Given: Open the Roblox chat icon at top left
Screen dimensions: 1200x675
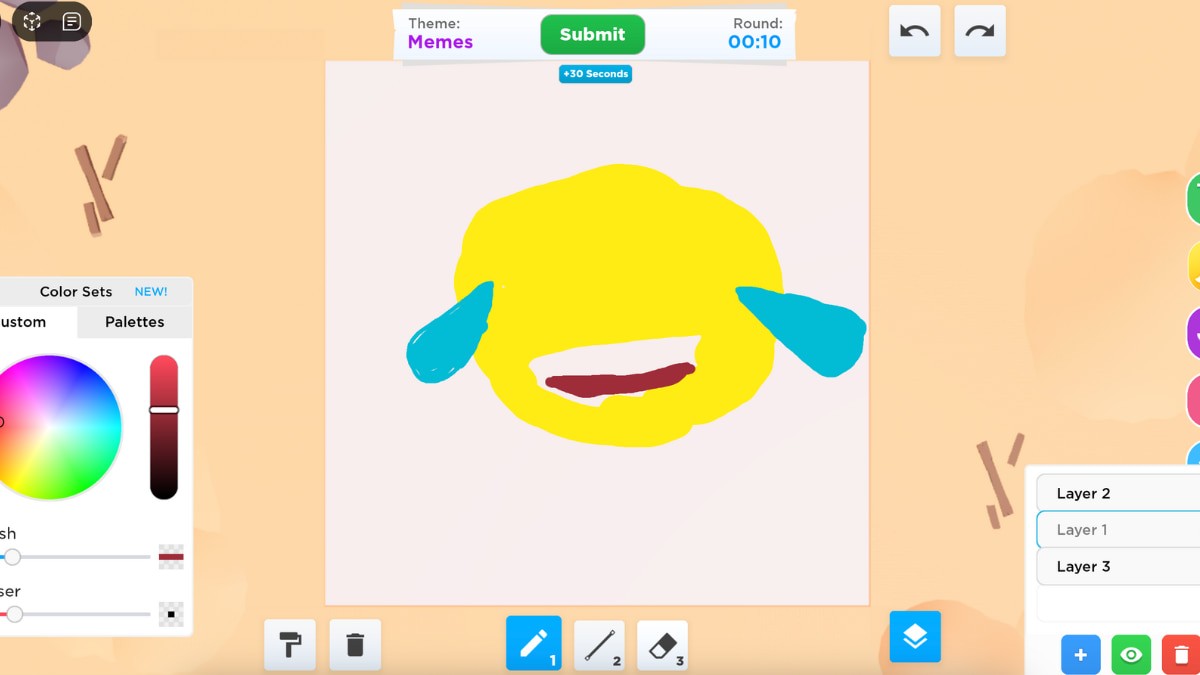Looking at the screenshot, I should 72,21.
